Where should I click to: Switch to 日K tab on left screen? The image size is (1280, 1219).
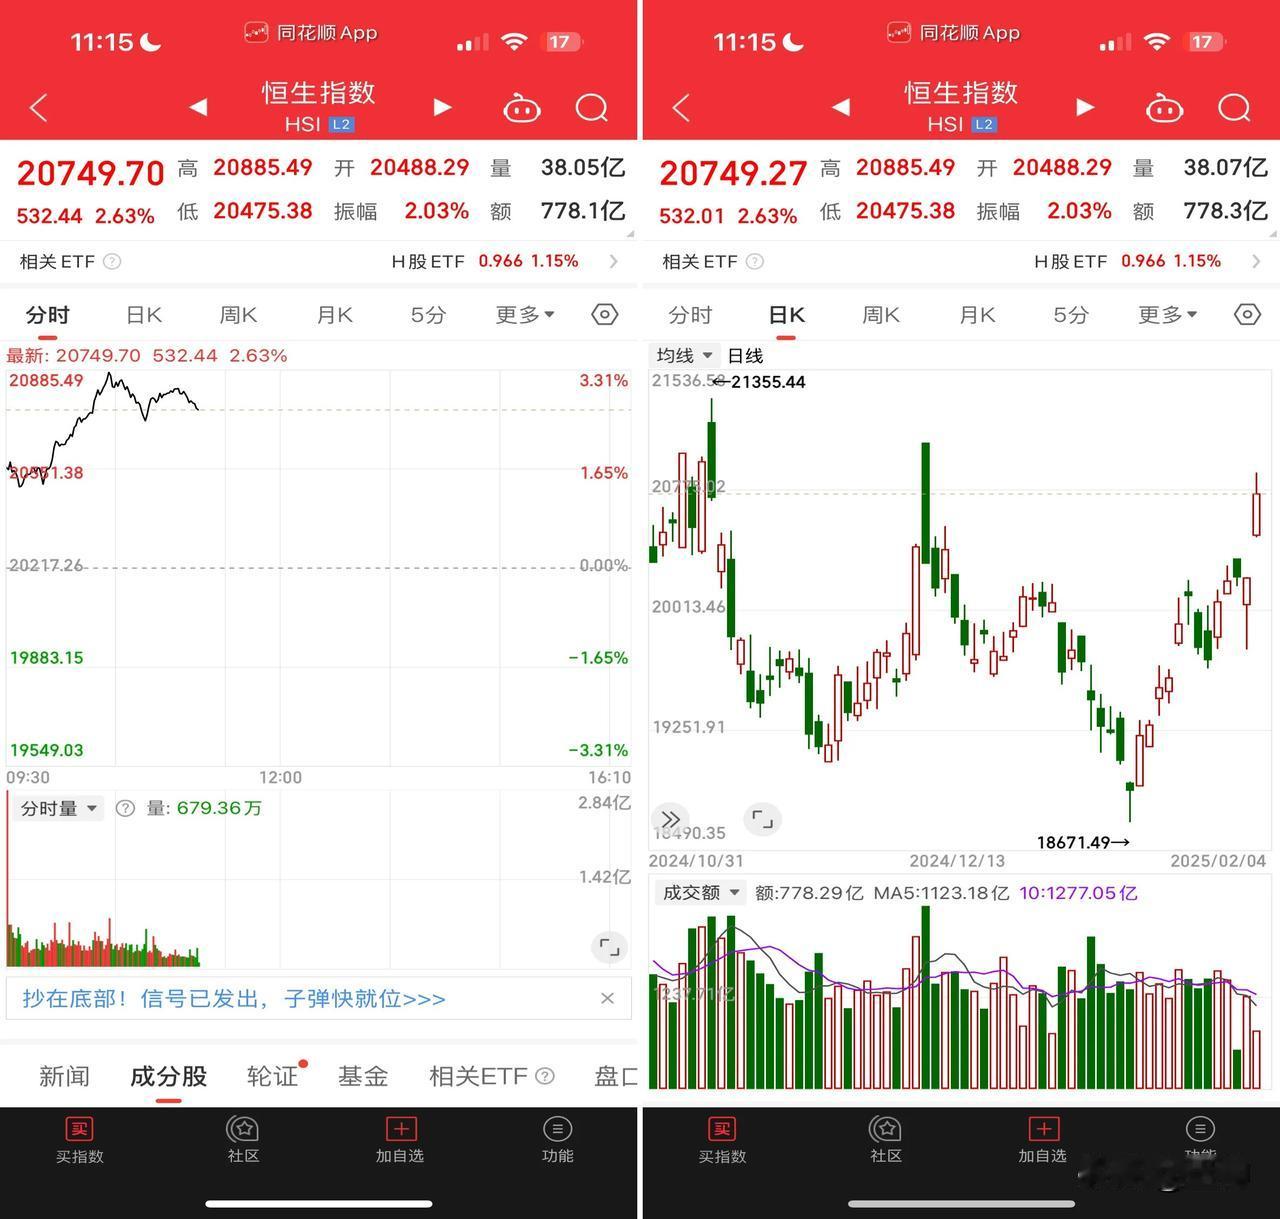144,315
